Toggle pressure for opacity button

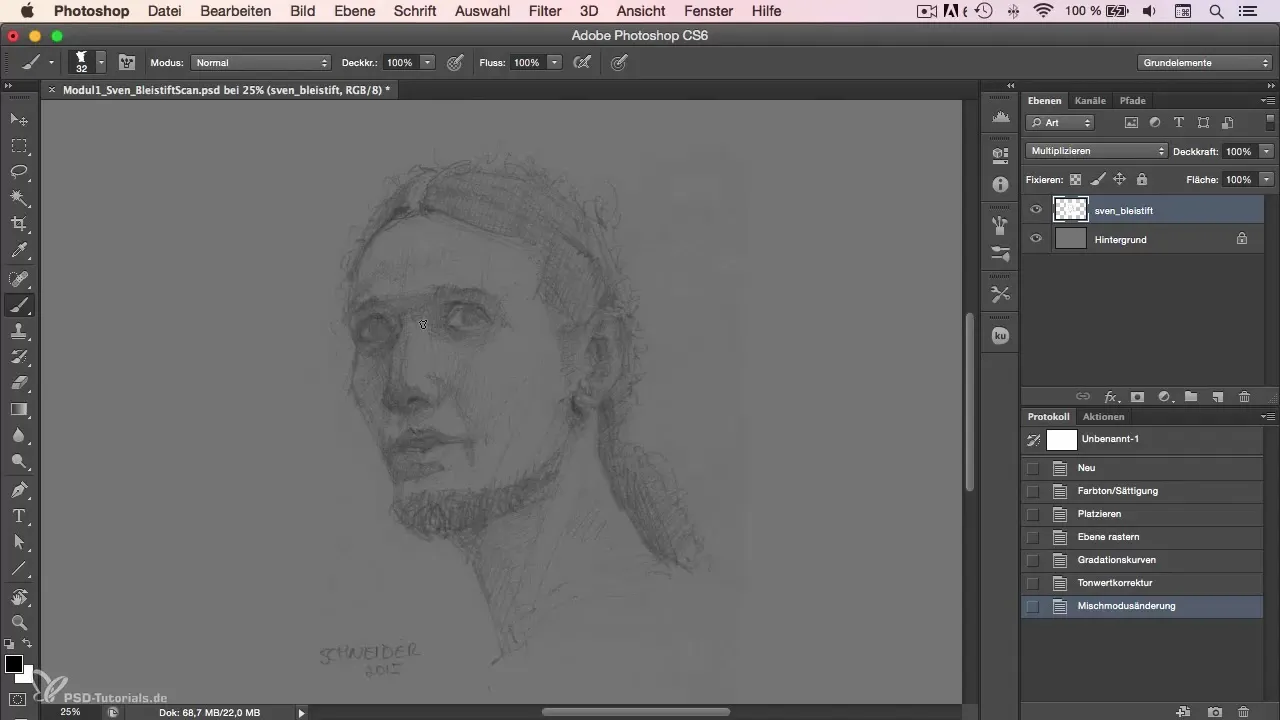[x=455, y=62]
